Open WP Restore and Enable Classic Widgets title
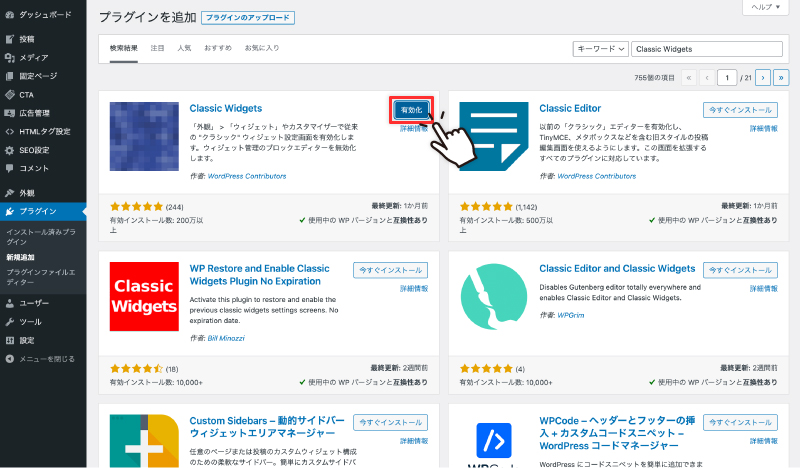Screen dimensions: 800x468 click(259, 275)
